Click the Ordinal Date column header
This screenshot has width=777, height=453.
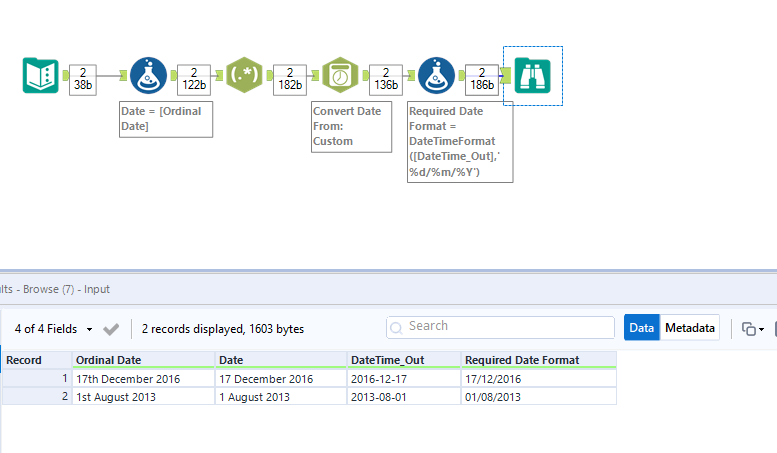(x=144, y=360)
